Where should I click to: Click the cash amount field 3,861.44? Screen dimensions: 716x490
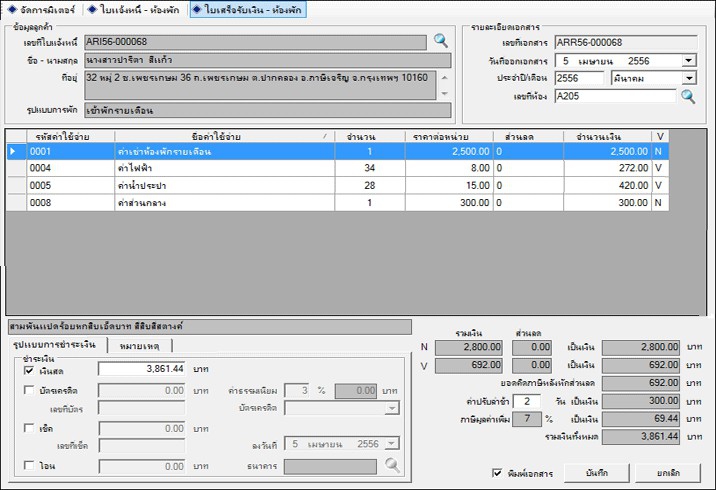[142, 369]
